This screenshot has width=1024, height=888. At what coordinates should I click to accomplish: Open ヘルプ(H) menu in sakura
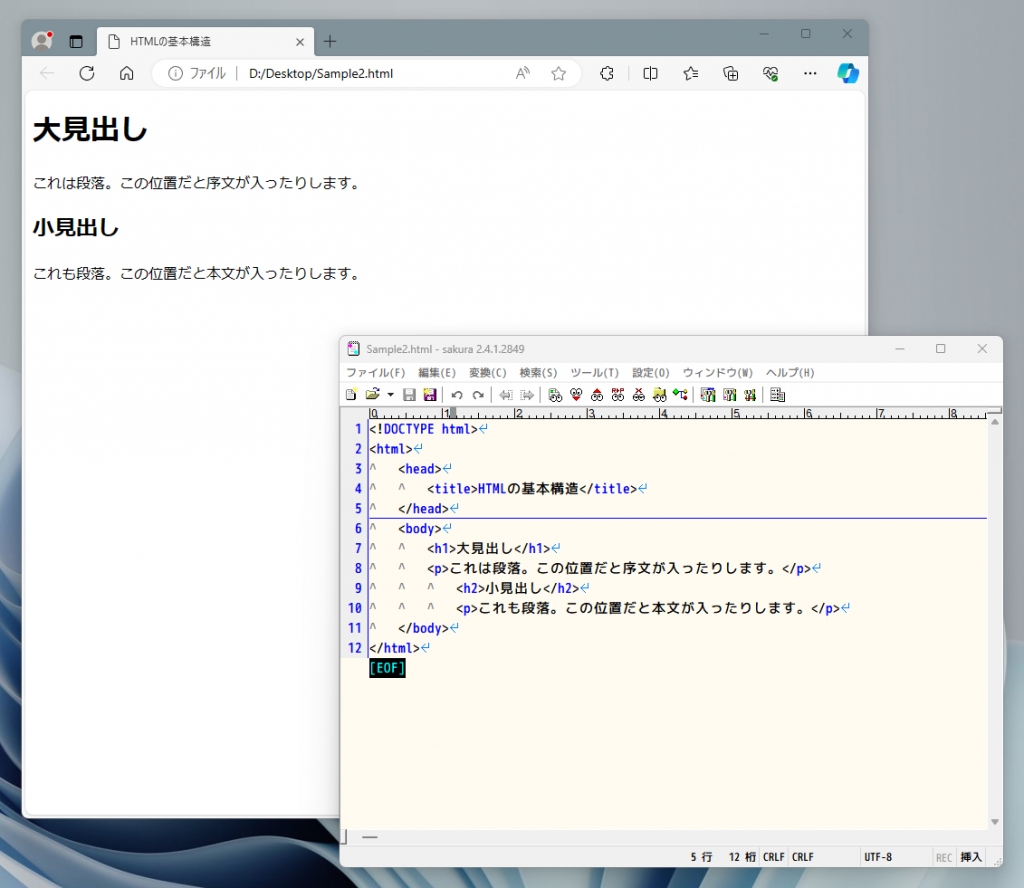point(790,373)
